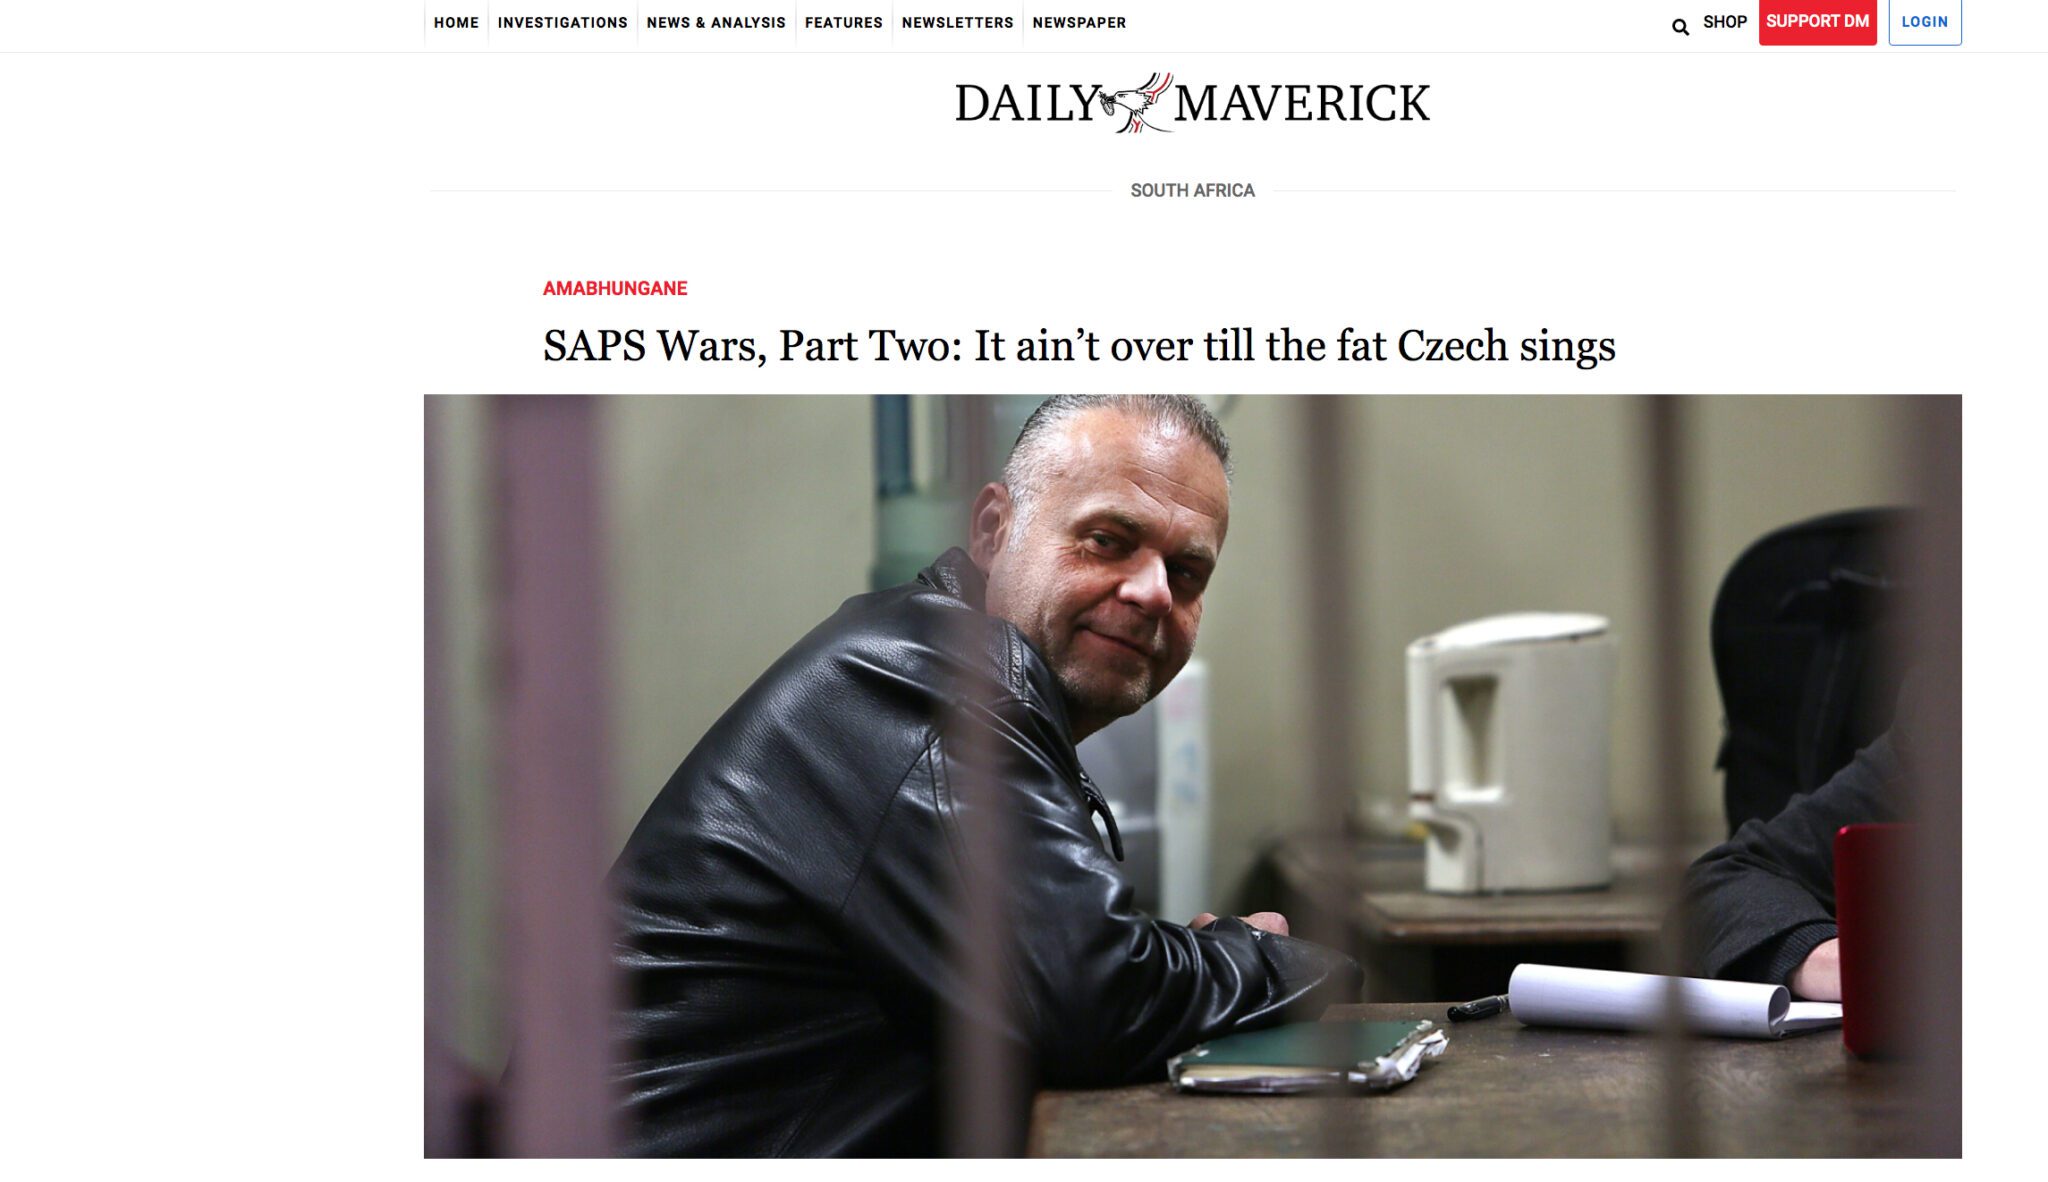Click the LOGIN button

1925,22
